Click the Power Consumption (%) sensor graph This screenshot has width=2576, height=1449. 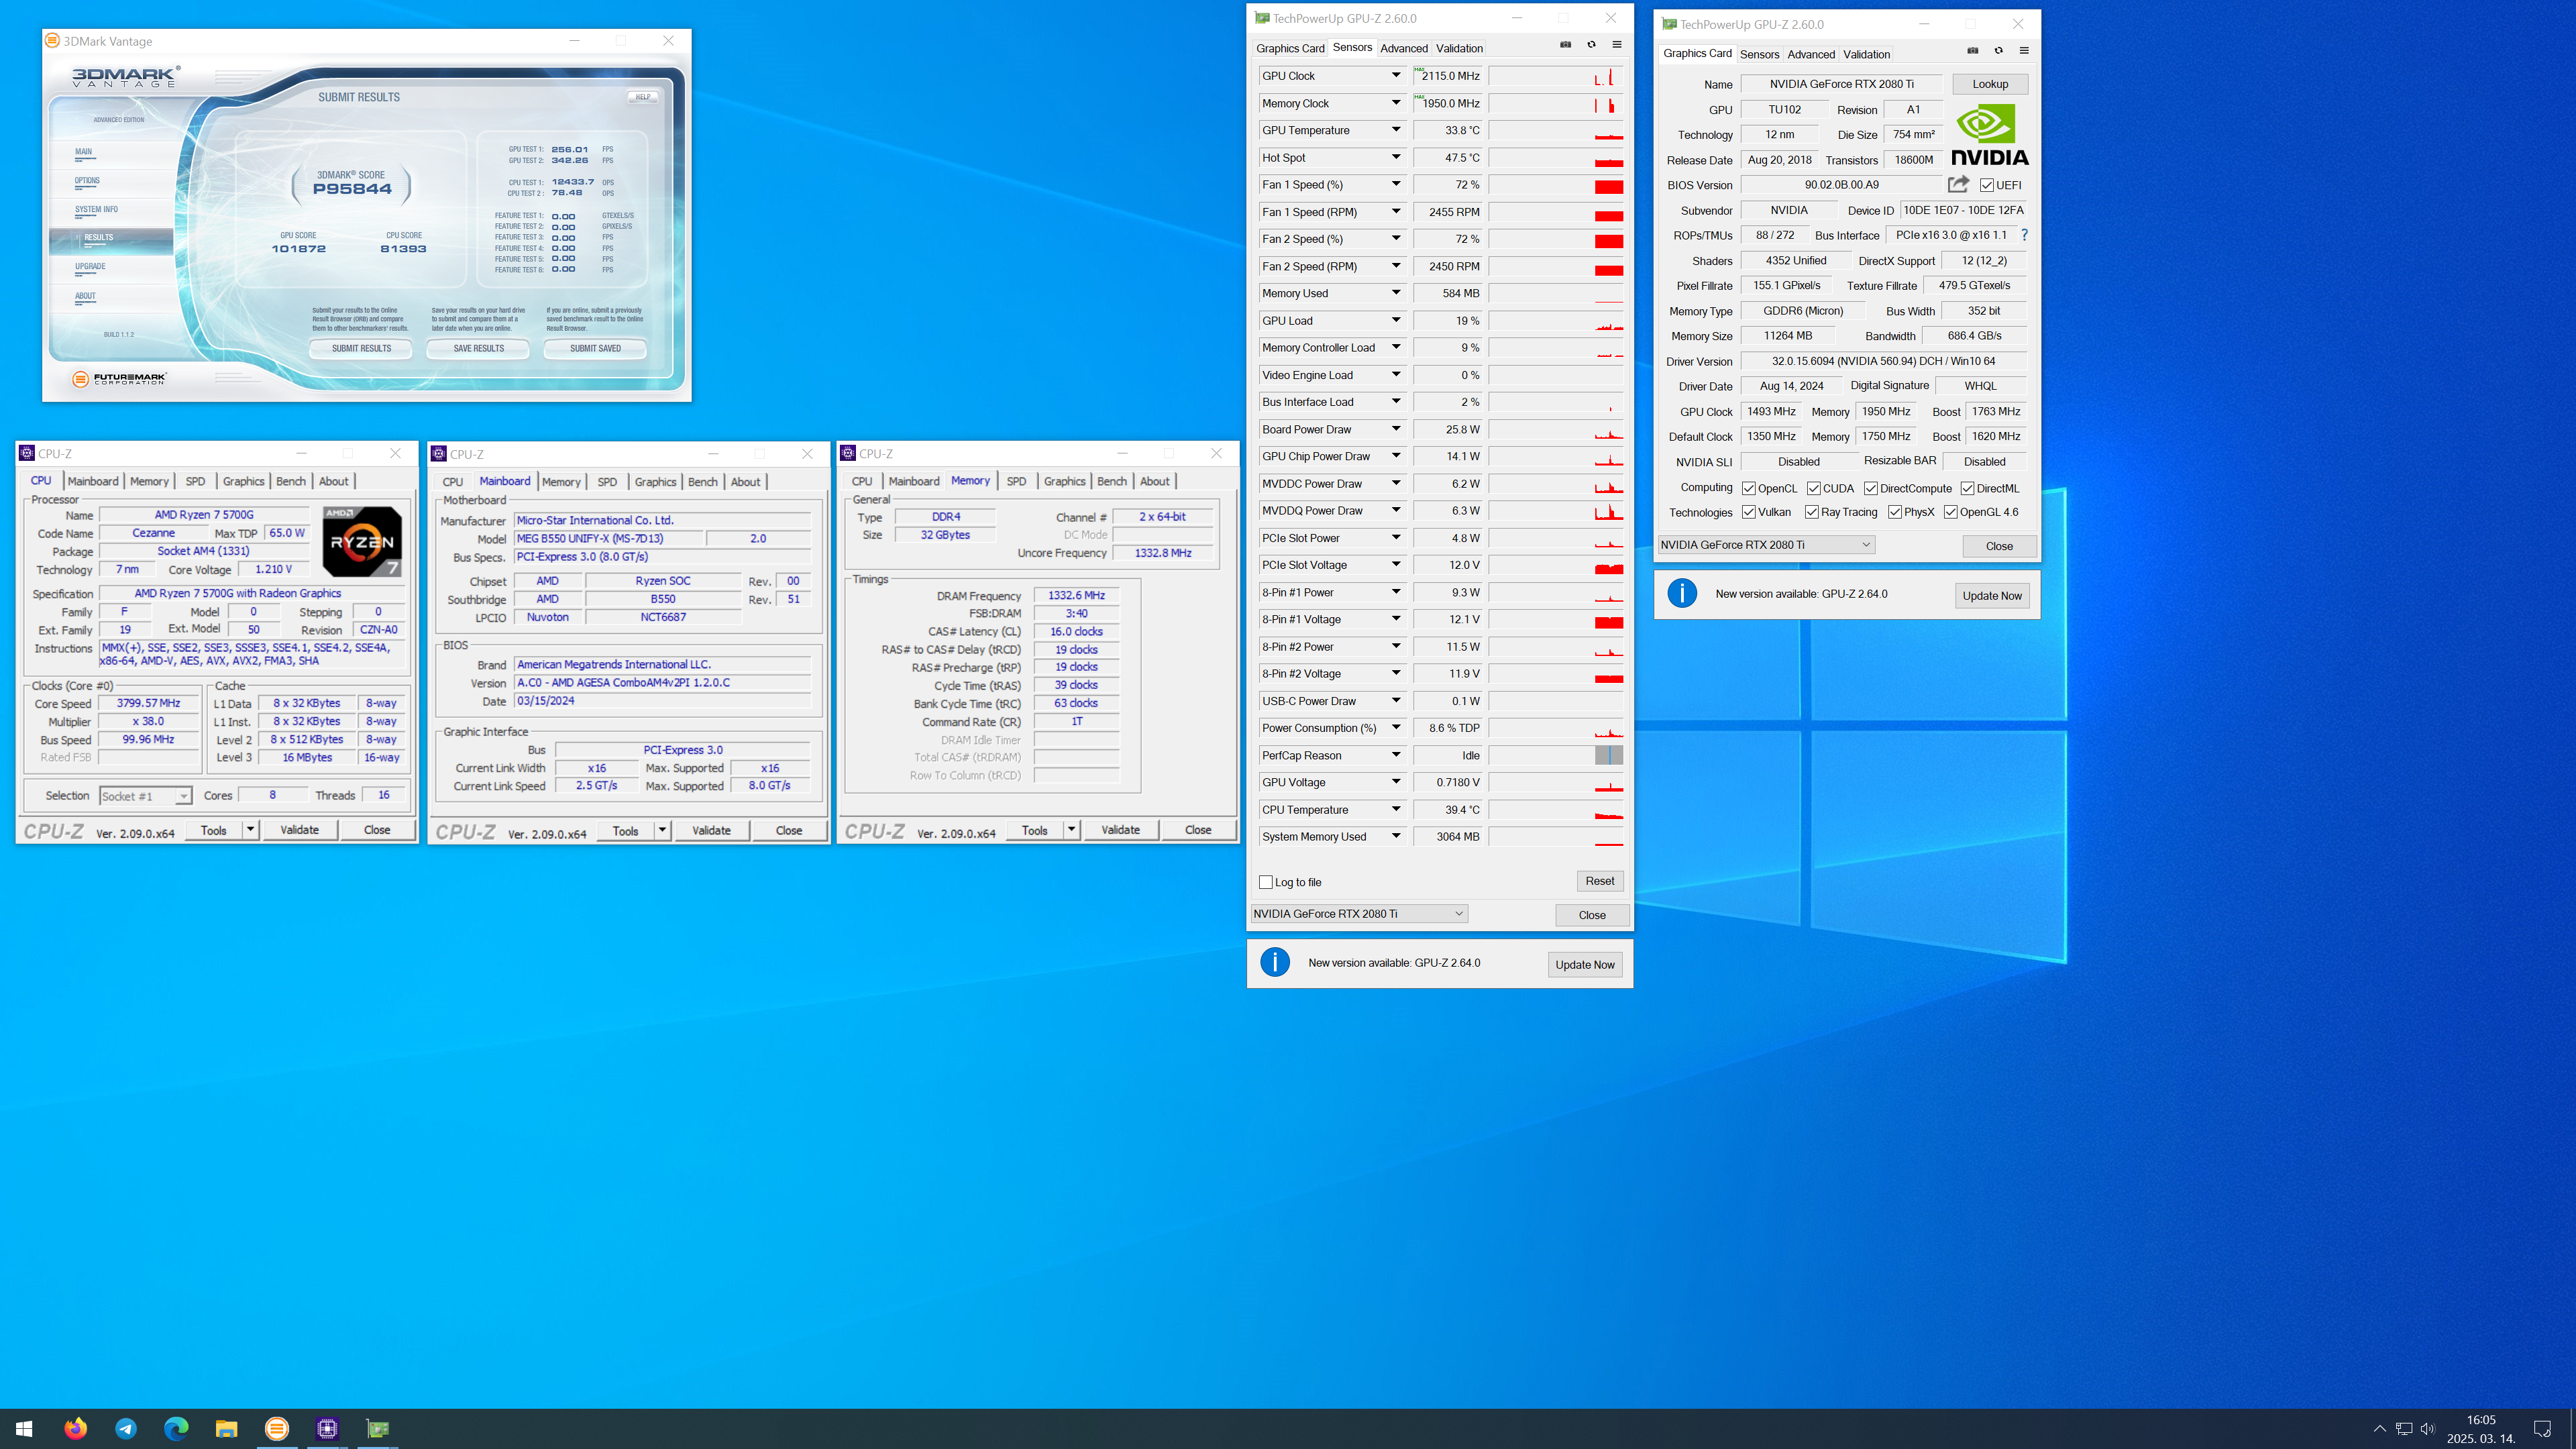(1555, 728)
